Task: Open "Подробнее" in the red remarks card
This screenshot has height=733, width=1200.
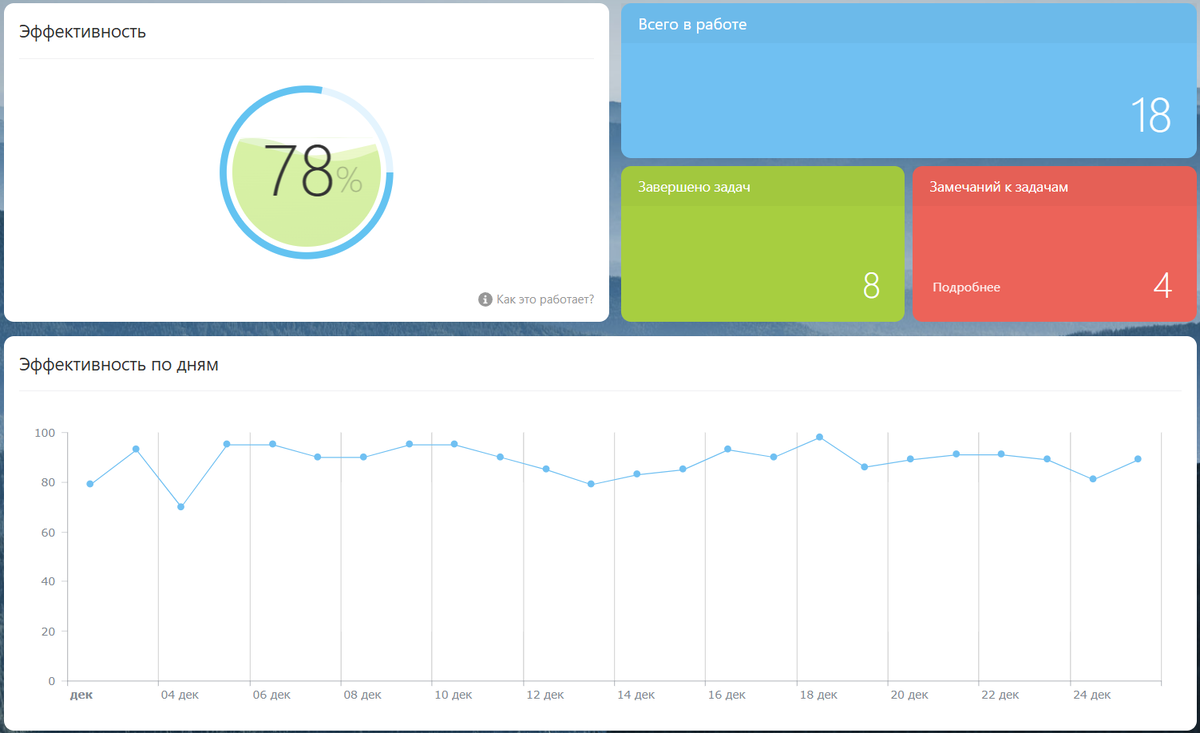Action: pyautogui.click(x=966, y=287)
